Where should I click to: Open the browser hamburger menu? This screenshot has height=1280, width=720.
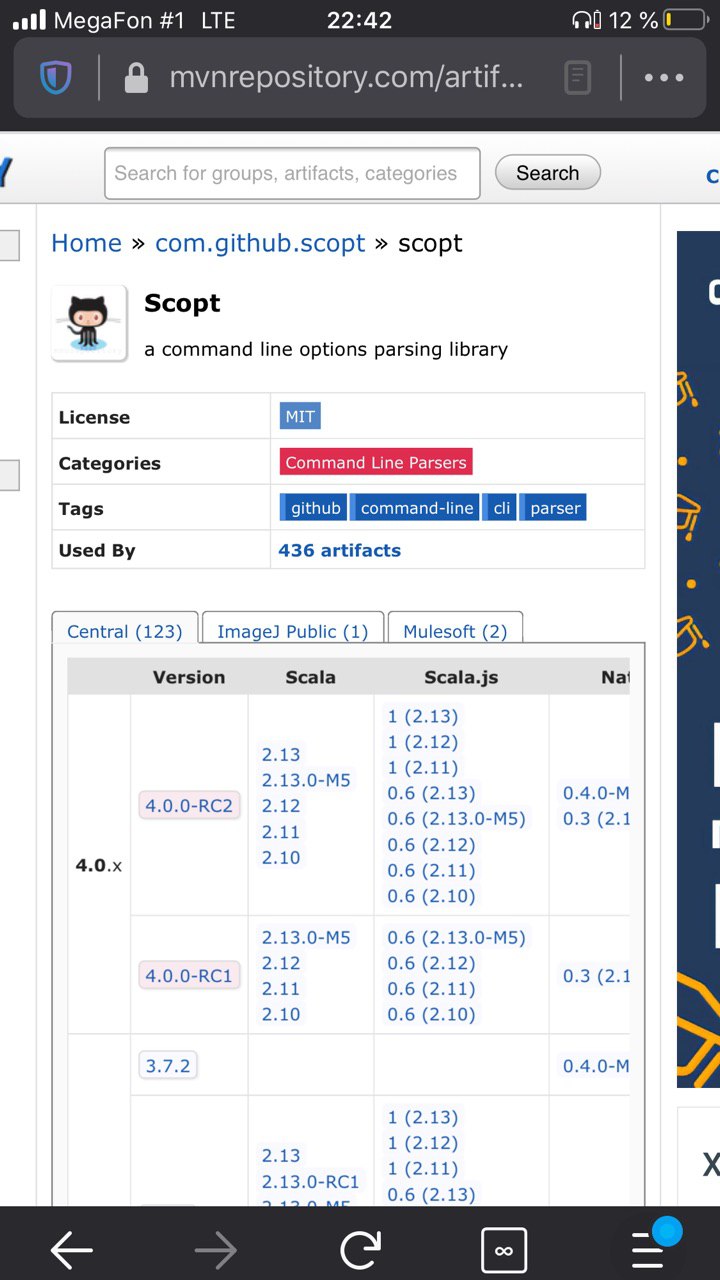[x=648, y=1249]
